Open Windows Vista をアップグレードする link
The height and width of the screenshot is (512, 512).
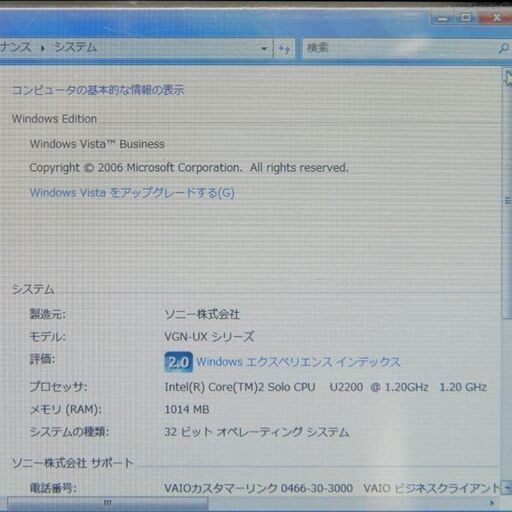point(132,193)
